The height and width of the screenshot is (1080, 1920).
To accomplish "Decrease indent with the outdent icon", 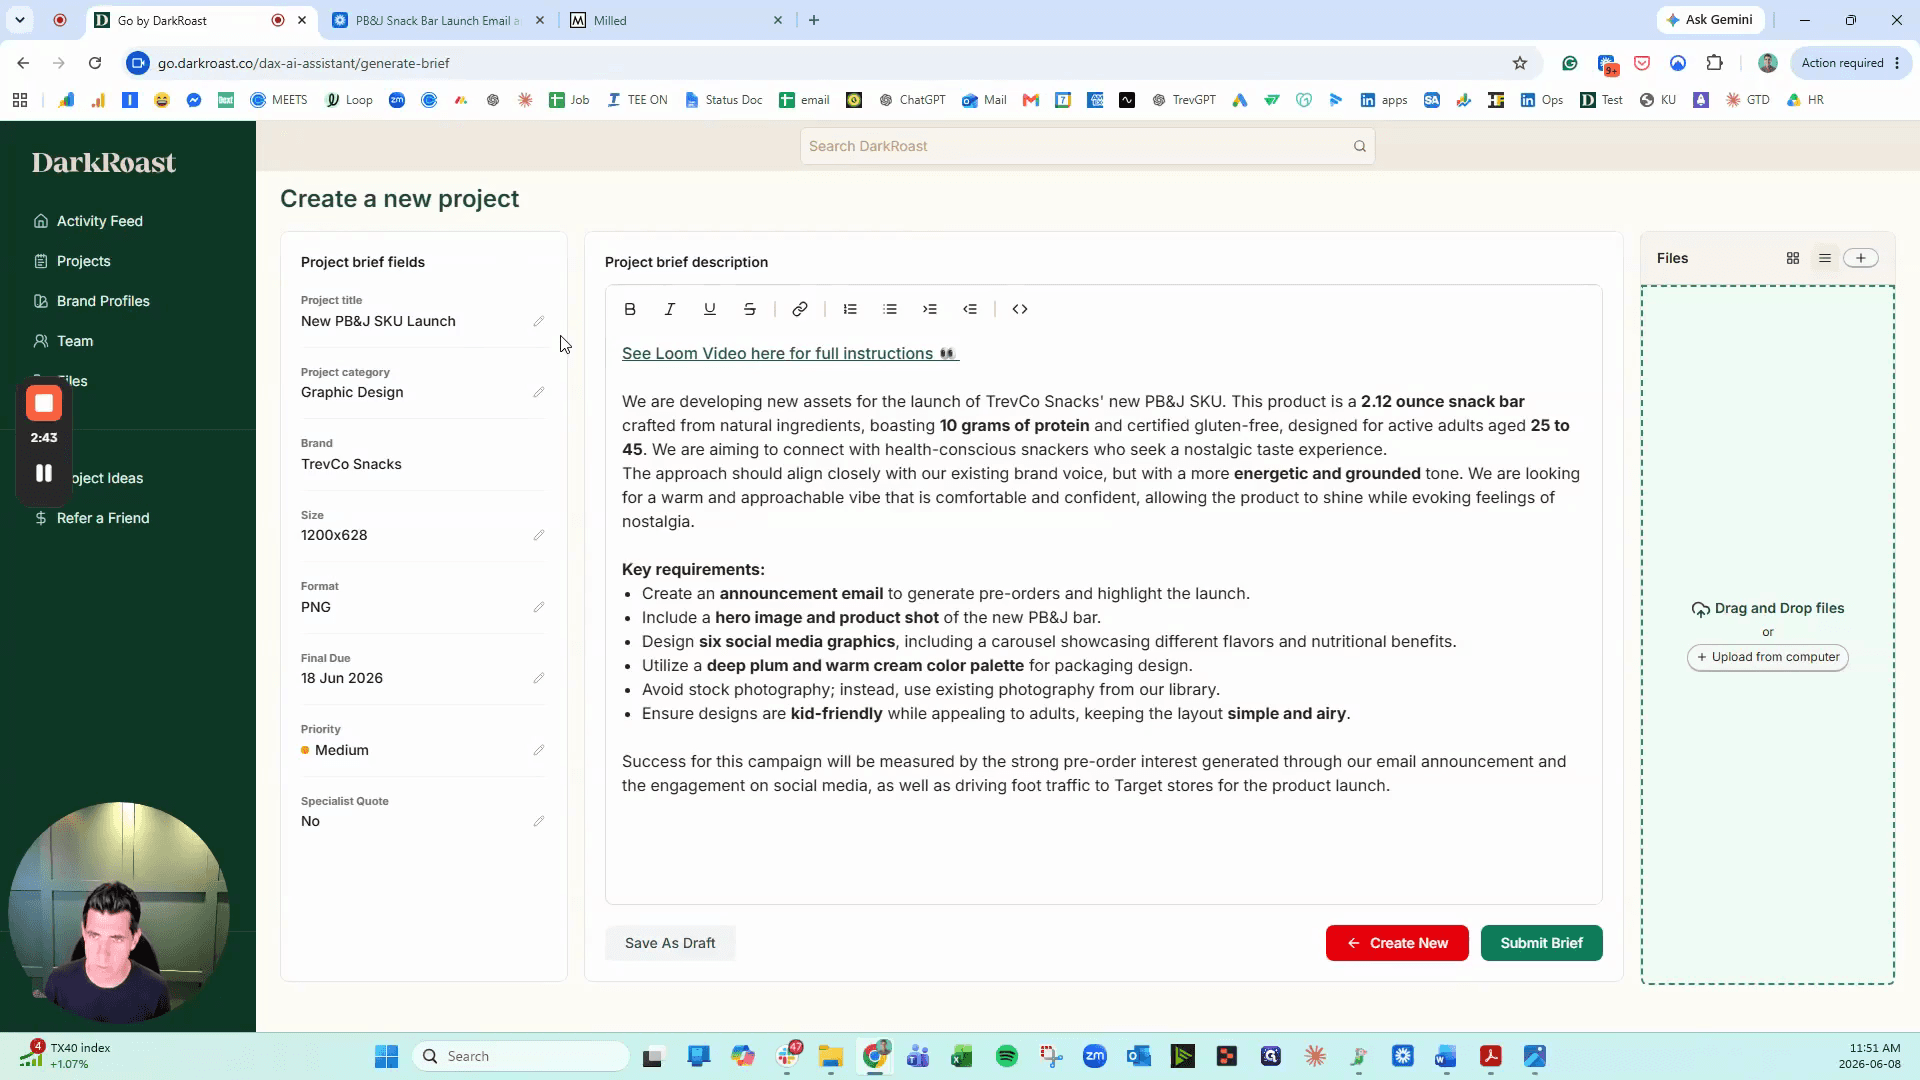I will (x=970, y=309).
